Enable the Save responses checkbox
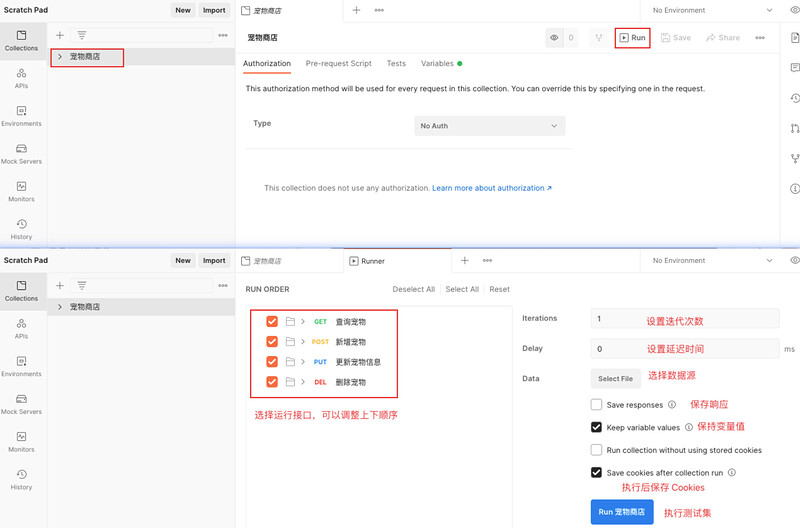 [597, 405]
